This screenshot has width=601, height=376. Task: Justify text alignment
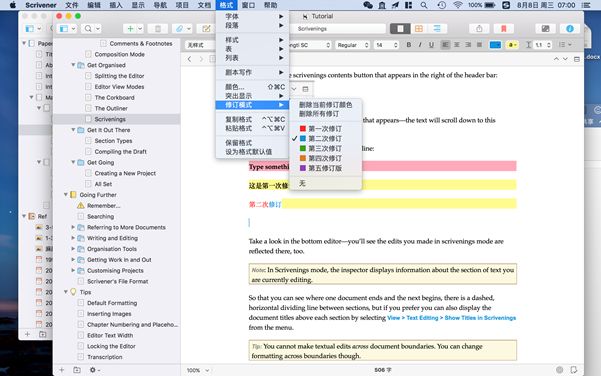[x=479, y=45]
